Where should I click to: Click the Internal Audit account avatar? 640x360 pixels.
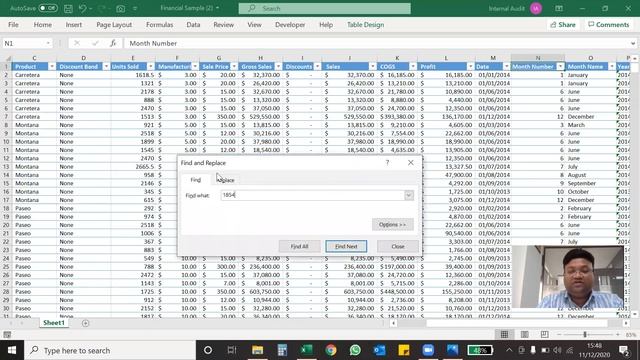[536, 8]
